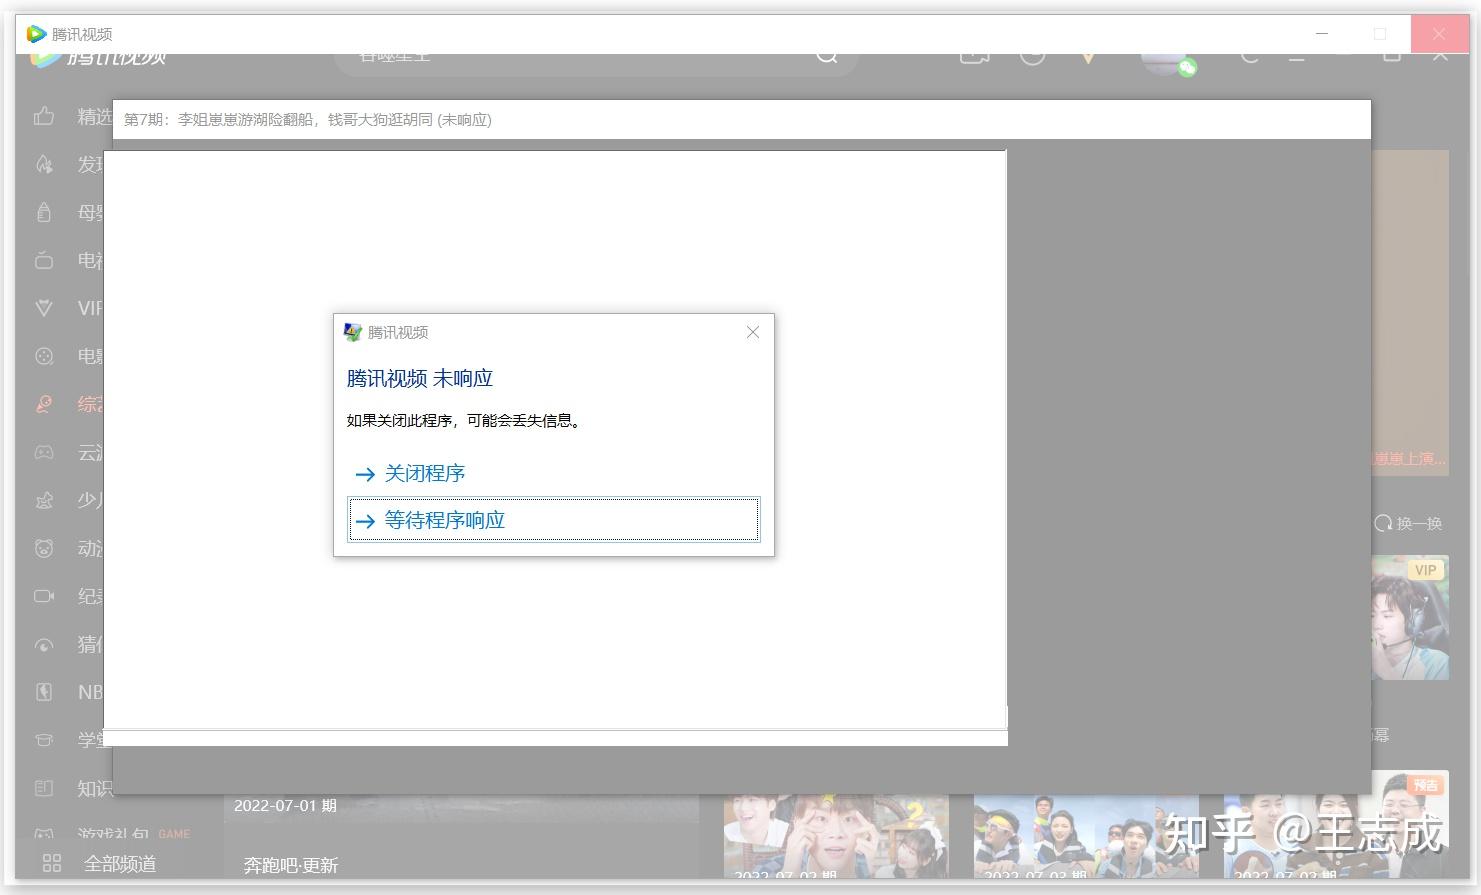Open the VIP diamond icon in sidebar
The width and height of the screenshot is (1481, 895).
click(x=44, y=308)
